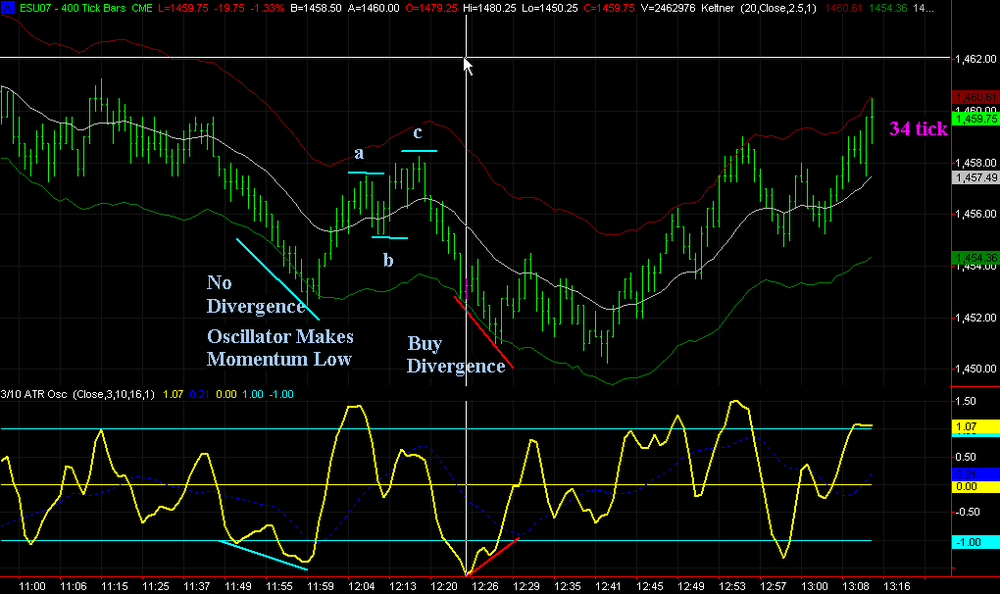Click the L=1459.75 last price readout

pyautogui.click(x=183, y=8)
